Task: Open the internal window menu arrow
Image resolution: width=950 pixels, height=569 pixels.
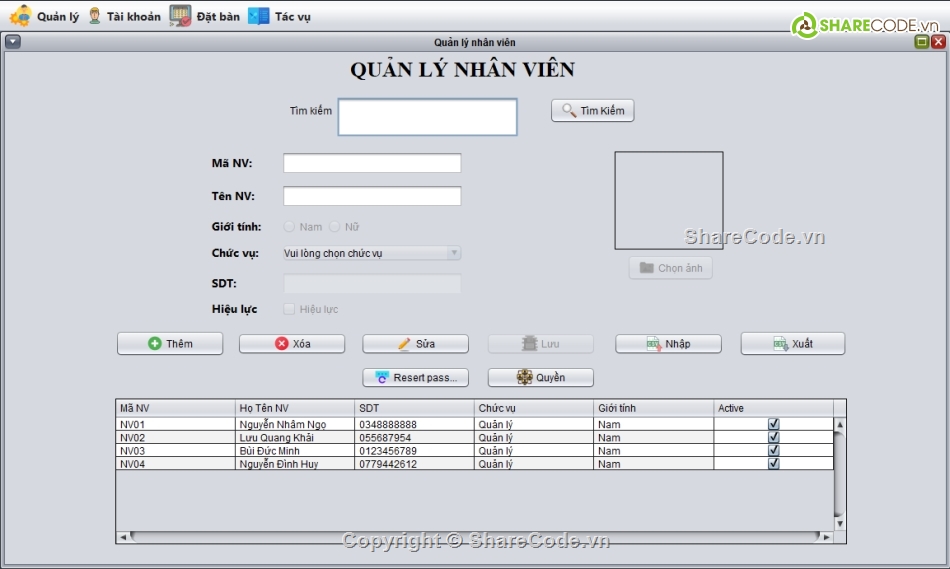Action: click(12, 42)
